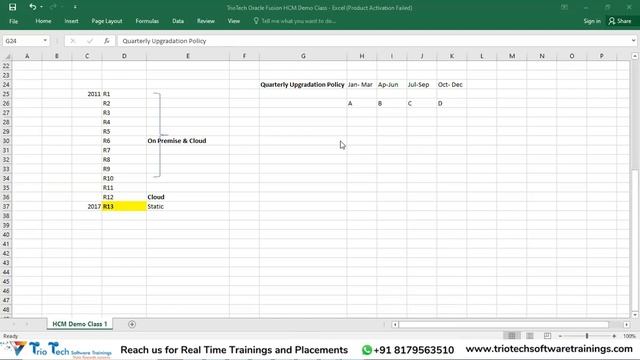640x360 pixels.
Task: Click the Sign in link
Action: (x=592, y=21)
